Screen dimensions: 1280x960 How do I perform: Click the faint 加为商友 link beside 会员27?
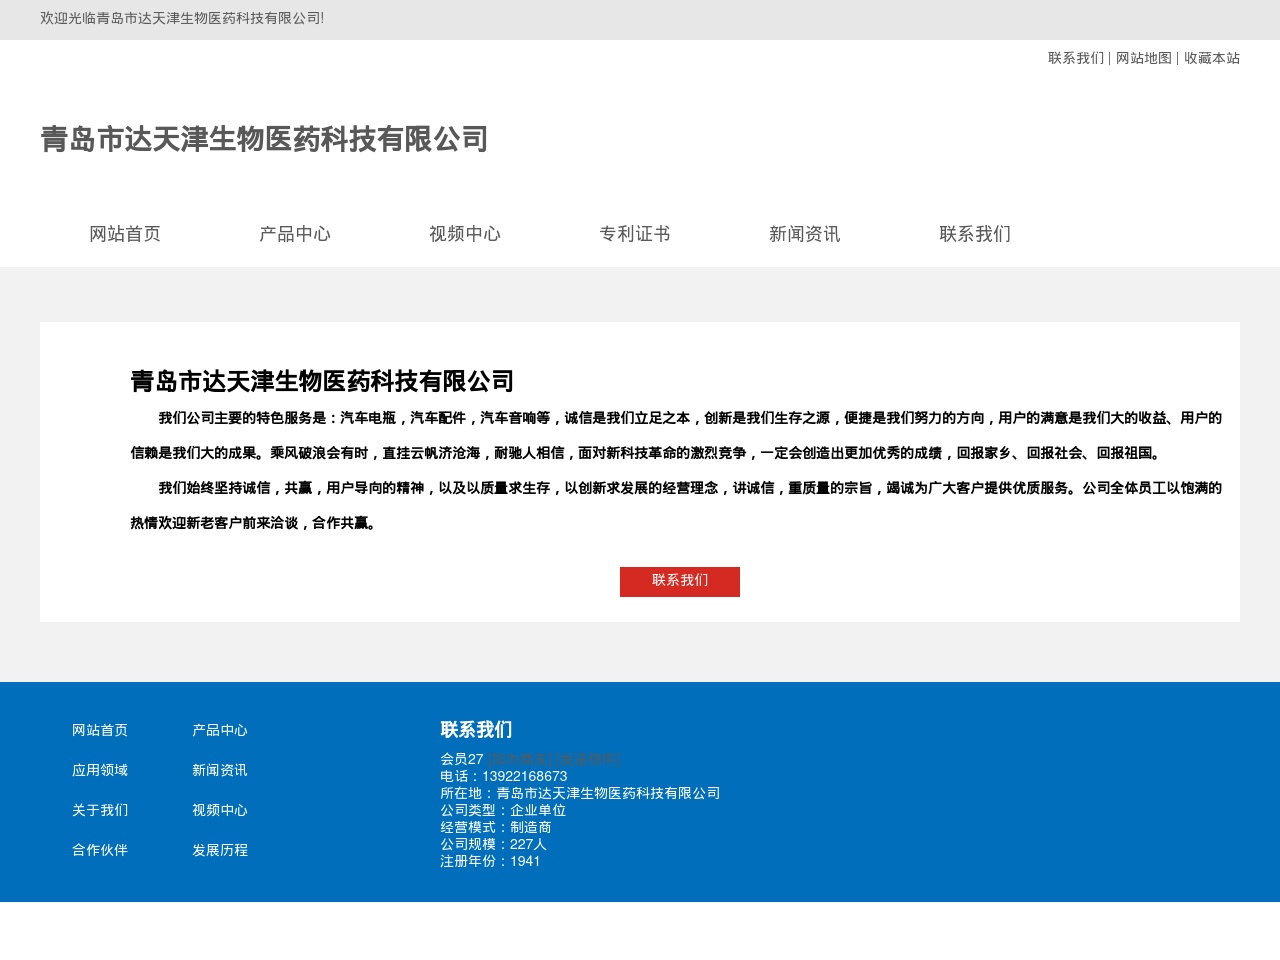(x=520, y=759)
